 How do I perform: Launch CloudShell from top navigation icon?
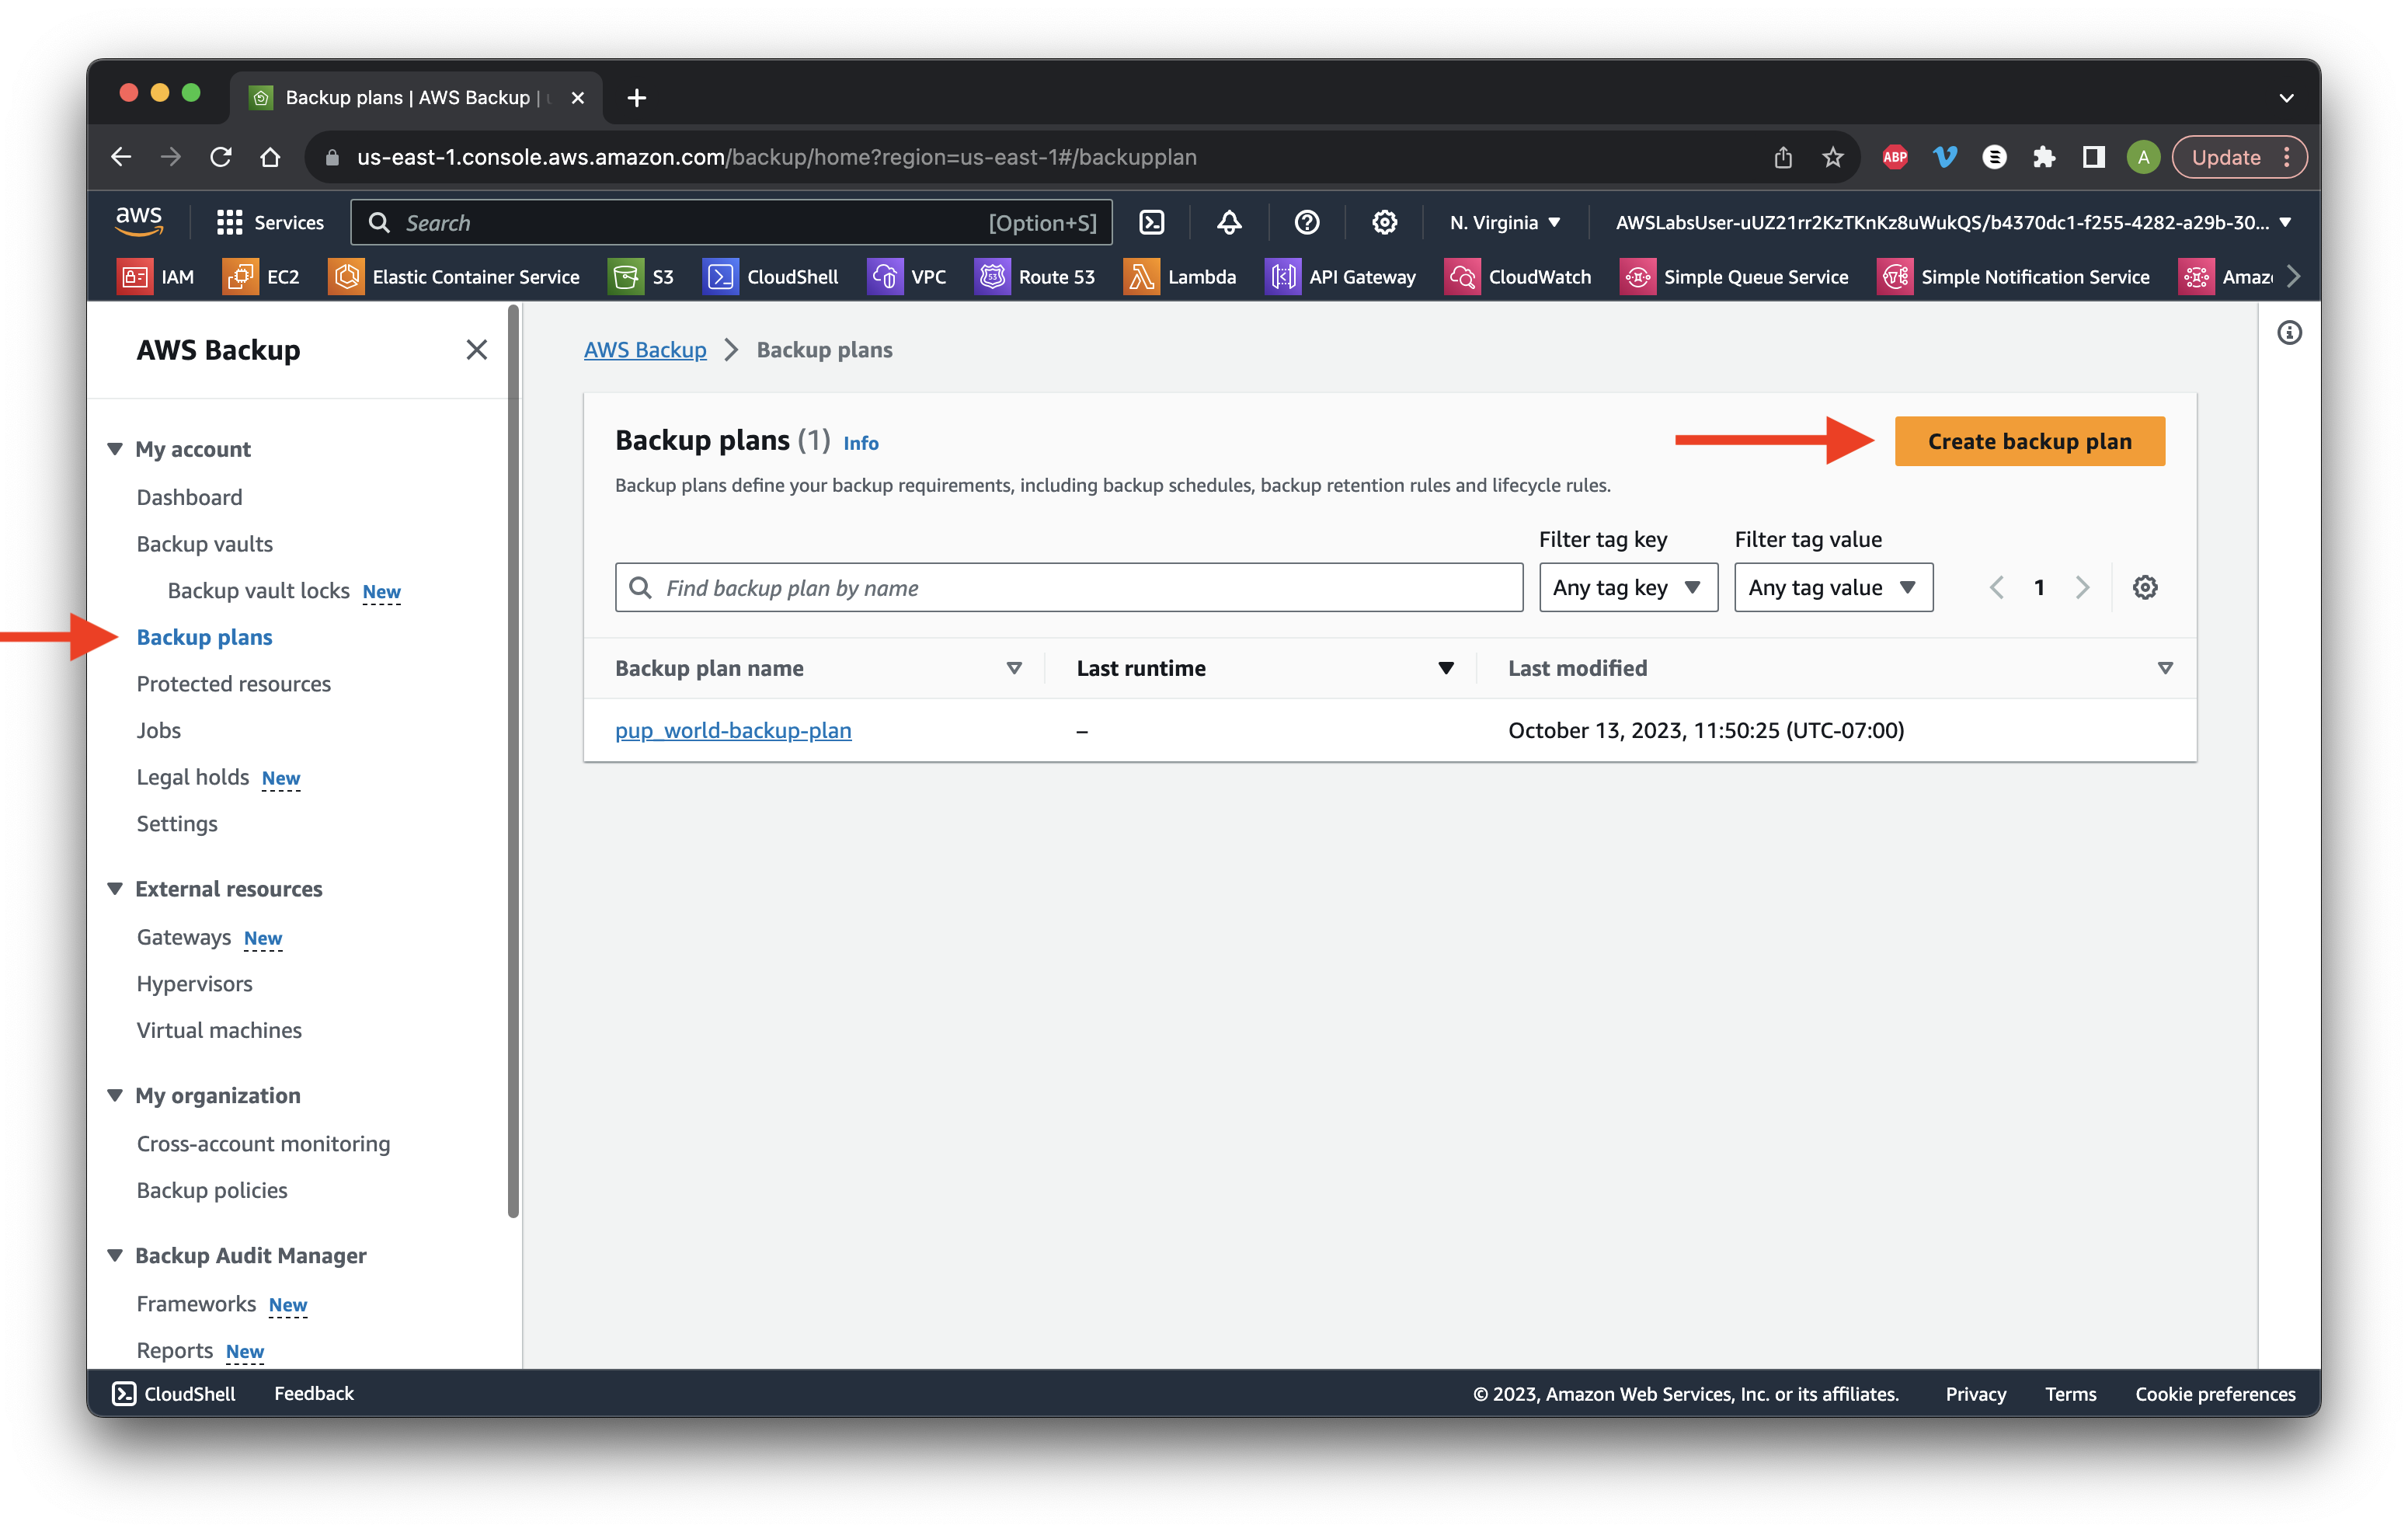[1152, 222]
